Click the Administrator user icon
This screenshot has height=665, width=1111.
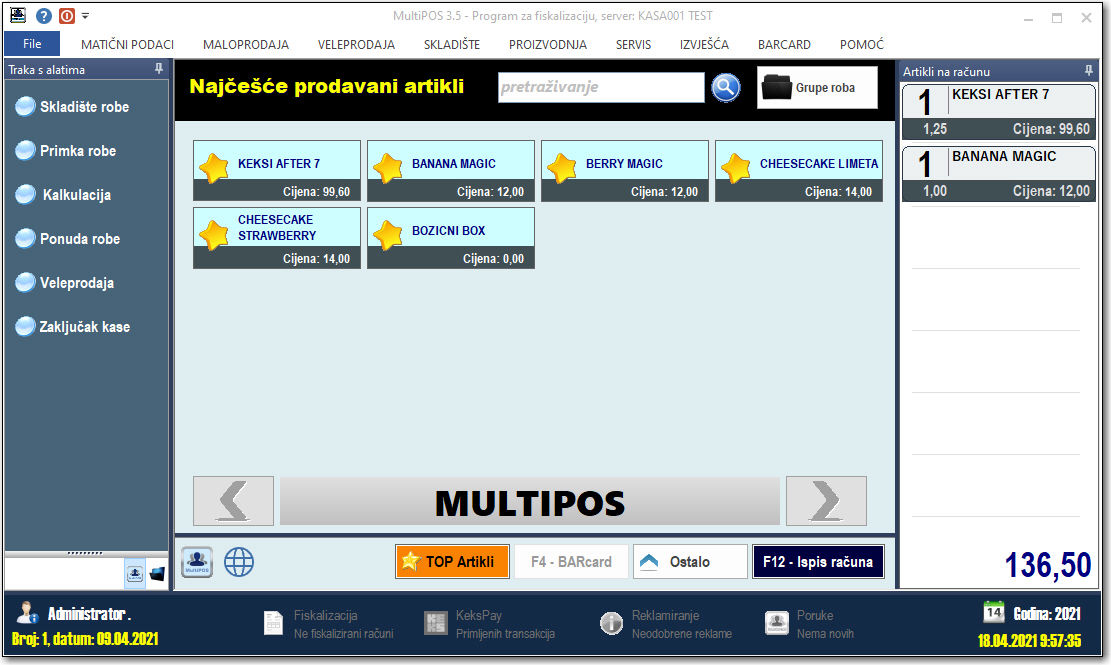28,613
